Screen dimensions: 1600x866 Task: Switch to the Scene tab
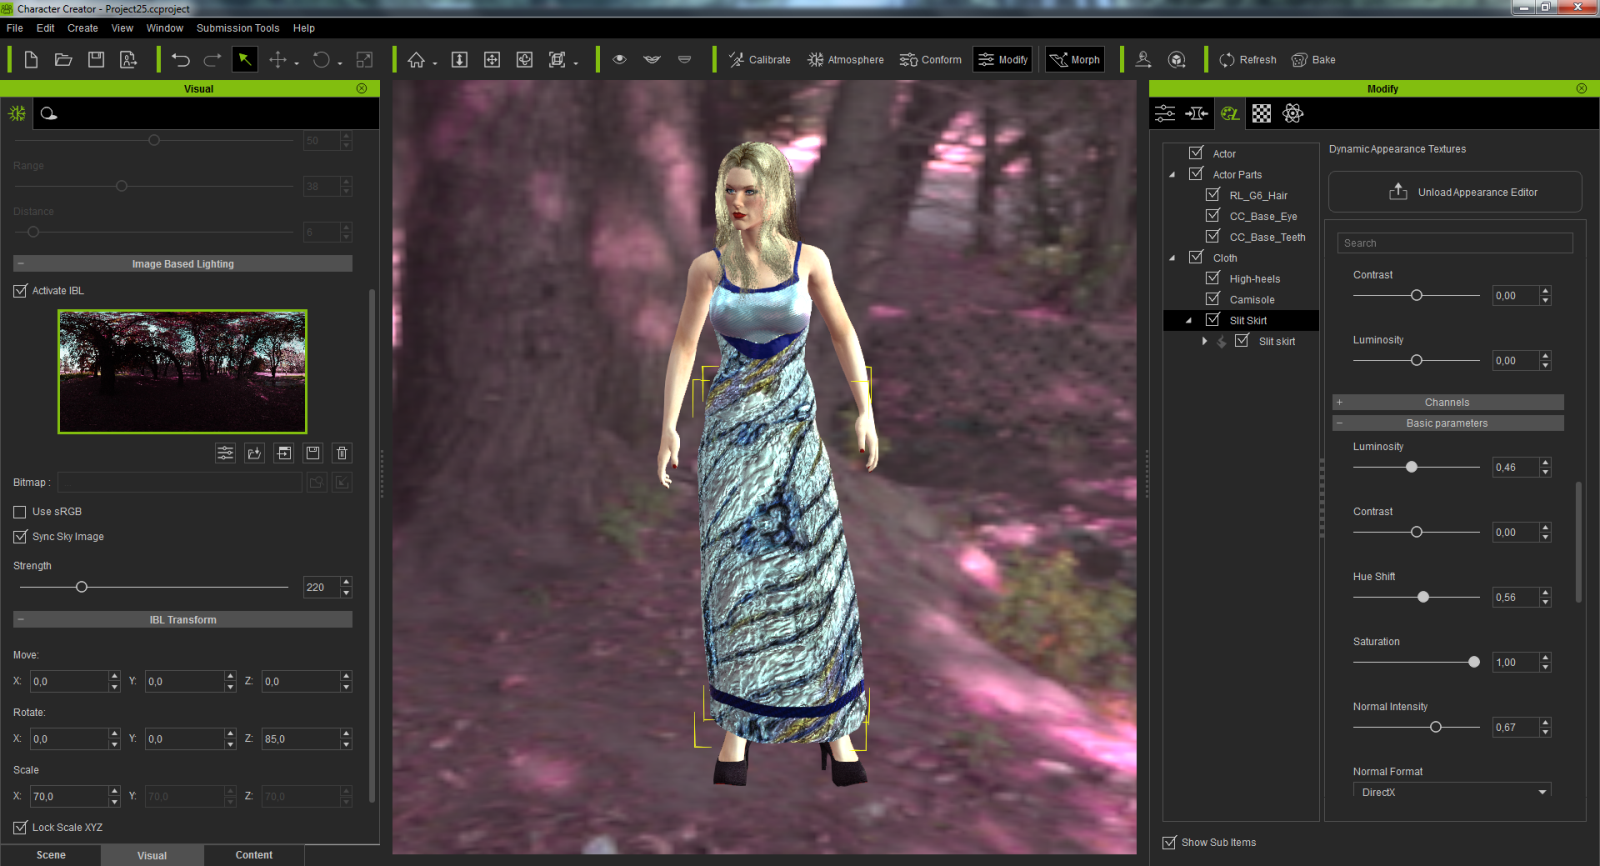coord(51,855)
